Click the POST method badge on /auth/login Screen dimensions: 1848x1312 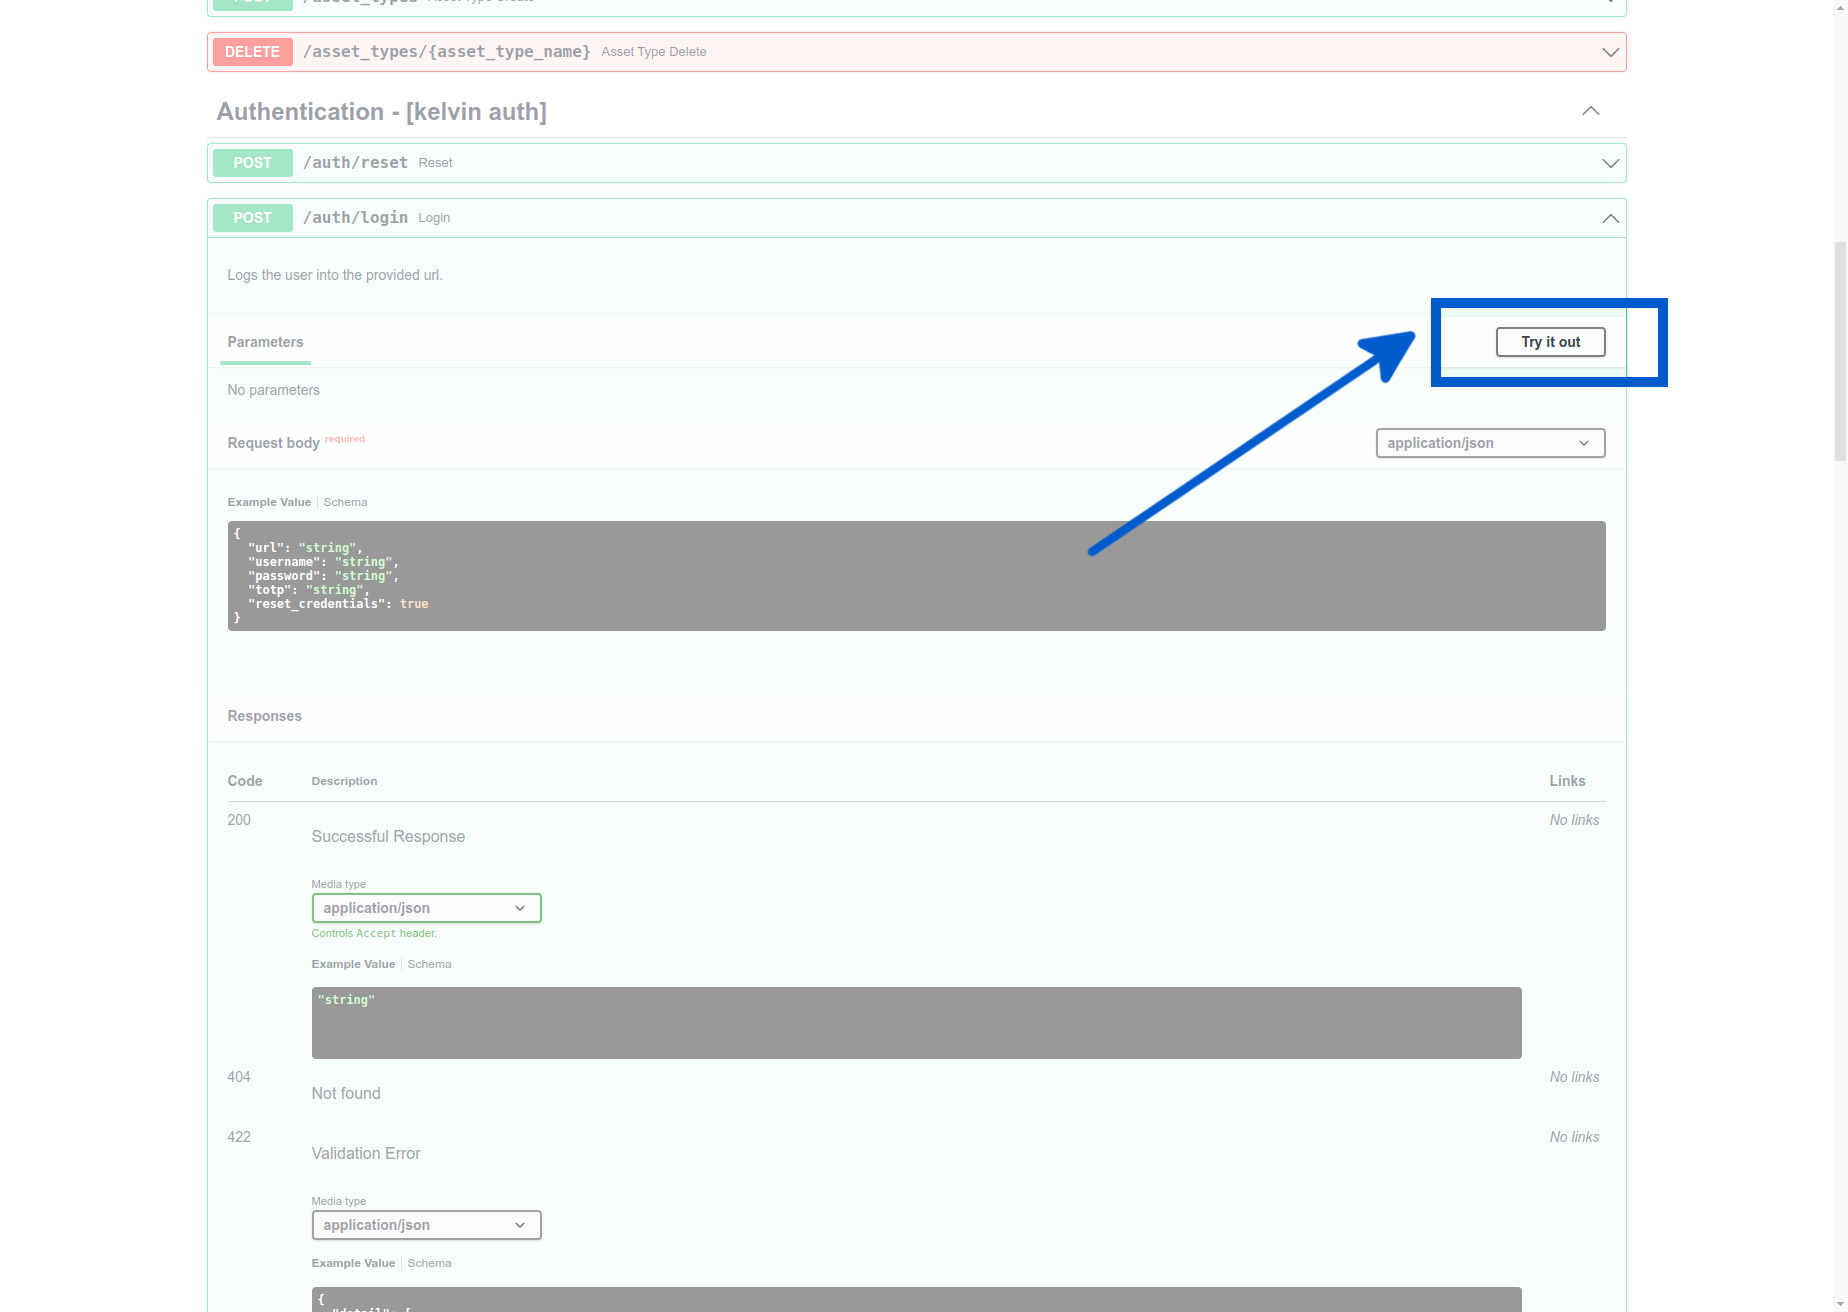pyautogui.click(x=251, y=217)
